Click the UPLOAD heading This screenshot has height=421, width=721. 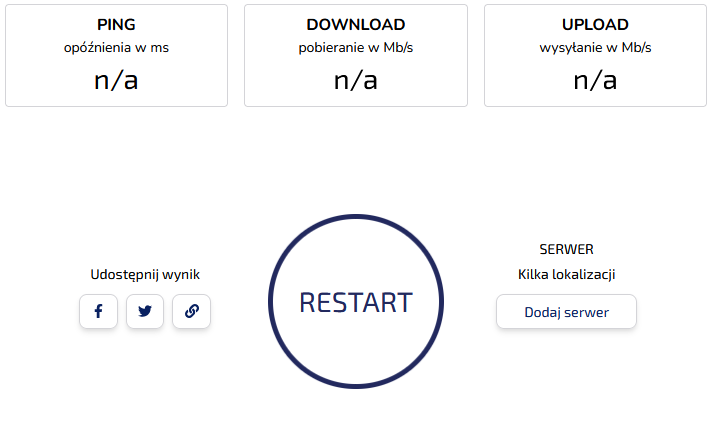595,24
